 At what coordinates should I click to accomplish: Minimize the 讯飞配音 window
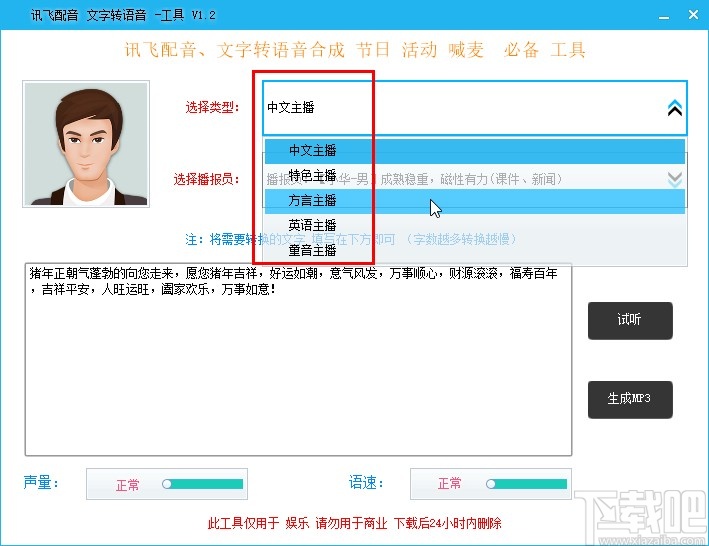[x=664, y=16]
